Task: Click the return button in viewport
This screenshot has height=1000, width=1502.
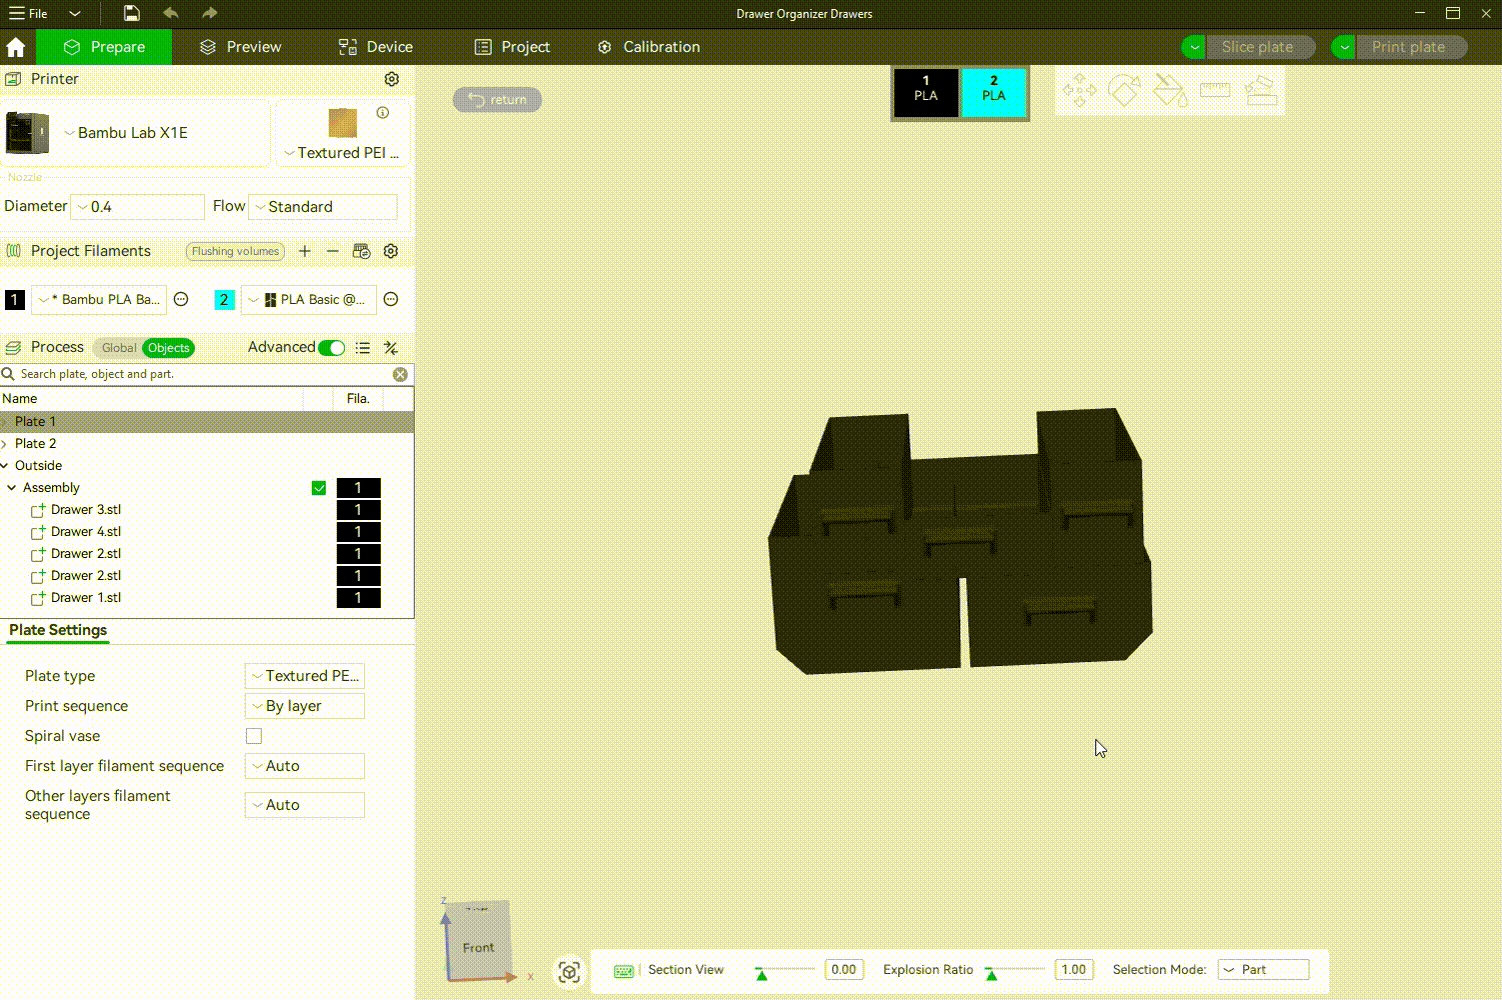Action: (497, 100)
